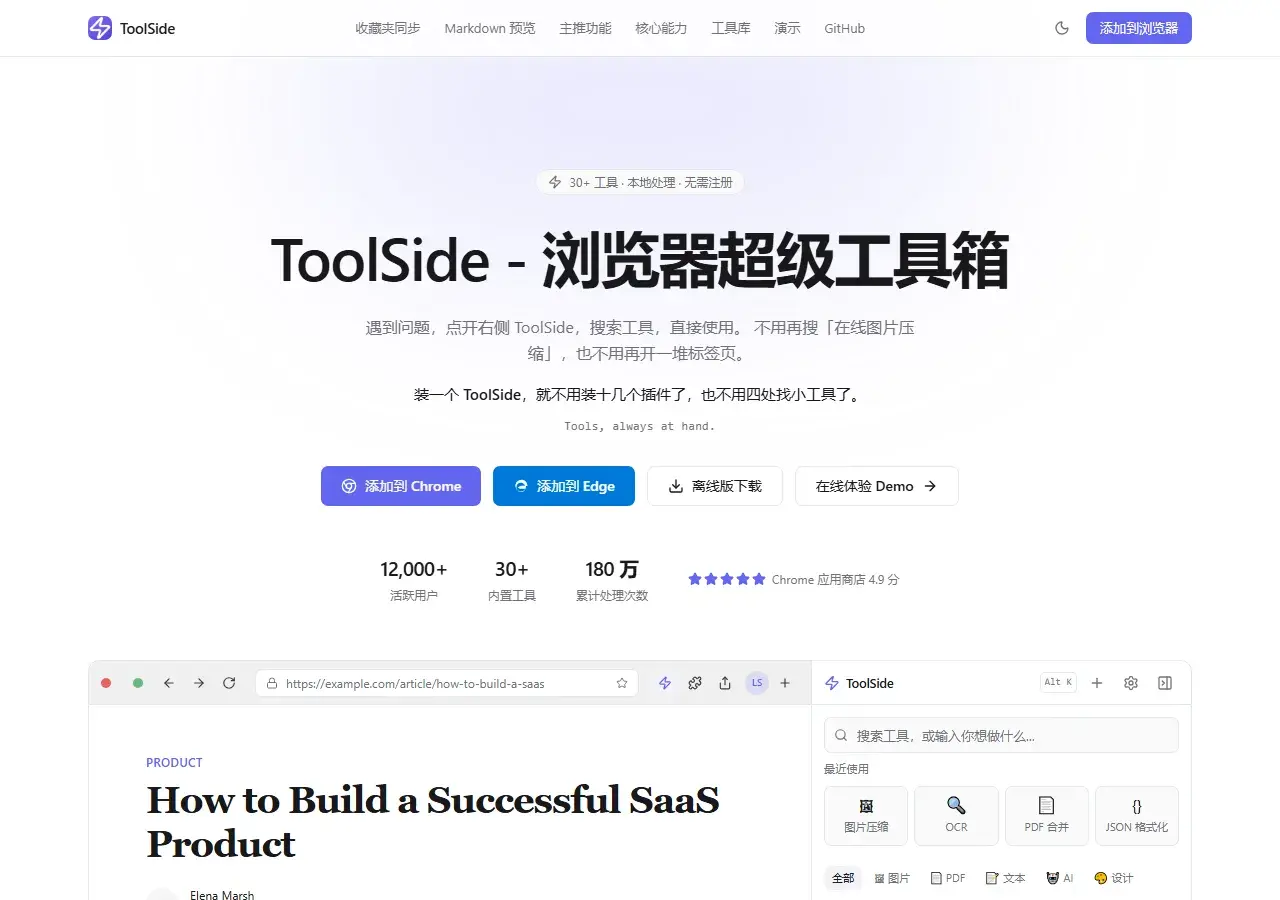This screenshot has width=1280, height=900.
Task: Go to 主推功能 section
Action: [x=586, y=28]
